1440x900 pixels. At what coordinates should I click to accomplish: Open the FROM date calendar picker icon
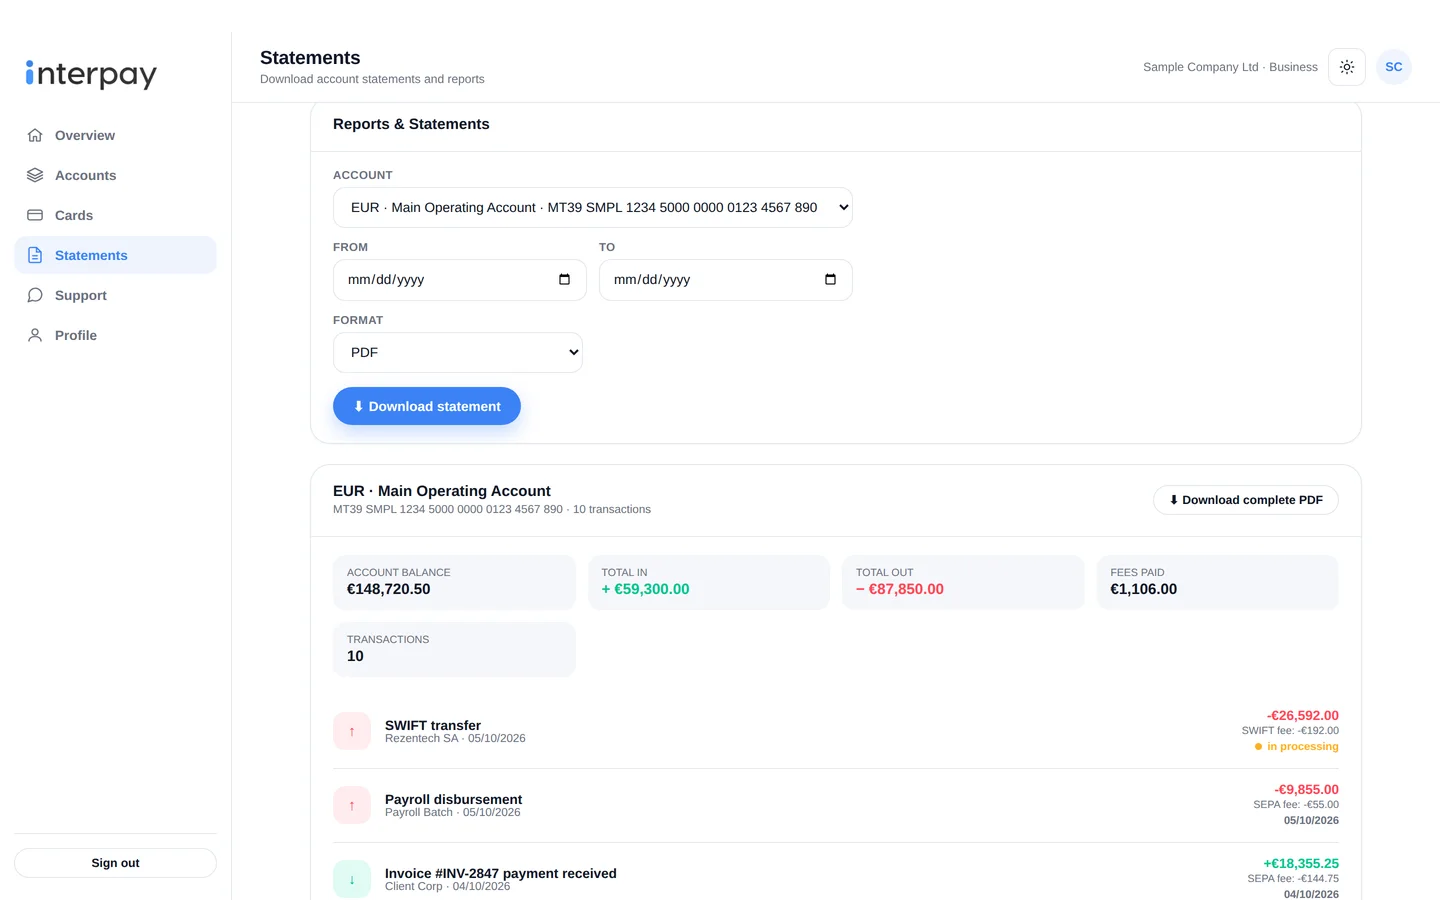tap(564, 280)
